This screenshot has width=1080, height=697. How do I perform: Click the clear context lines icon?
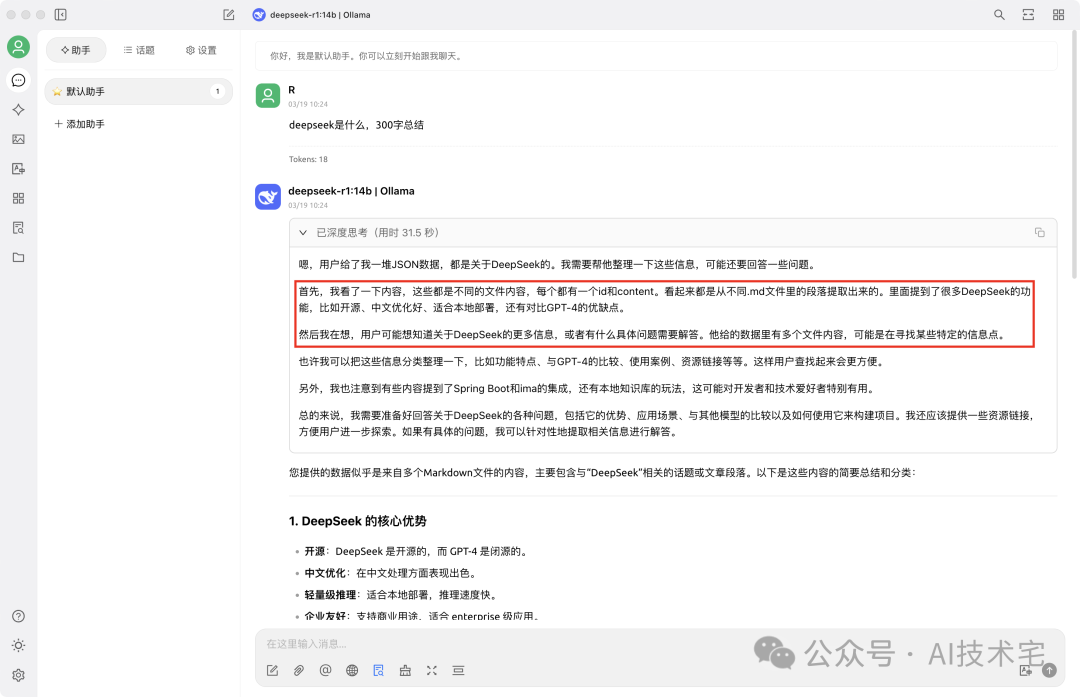click(458, 670)
